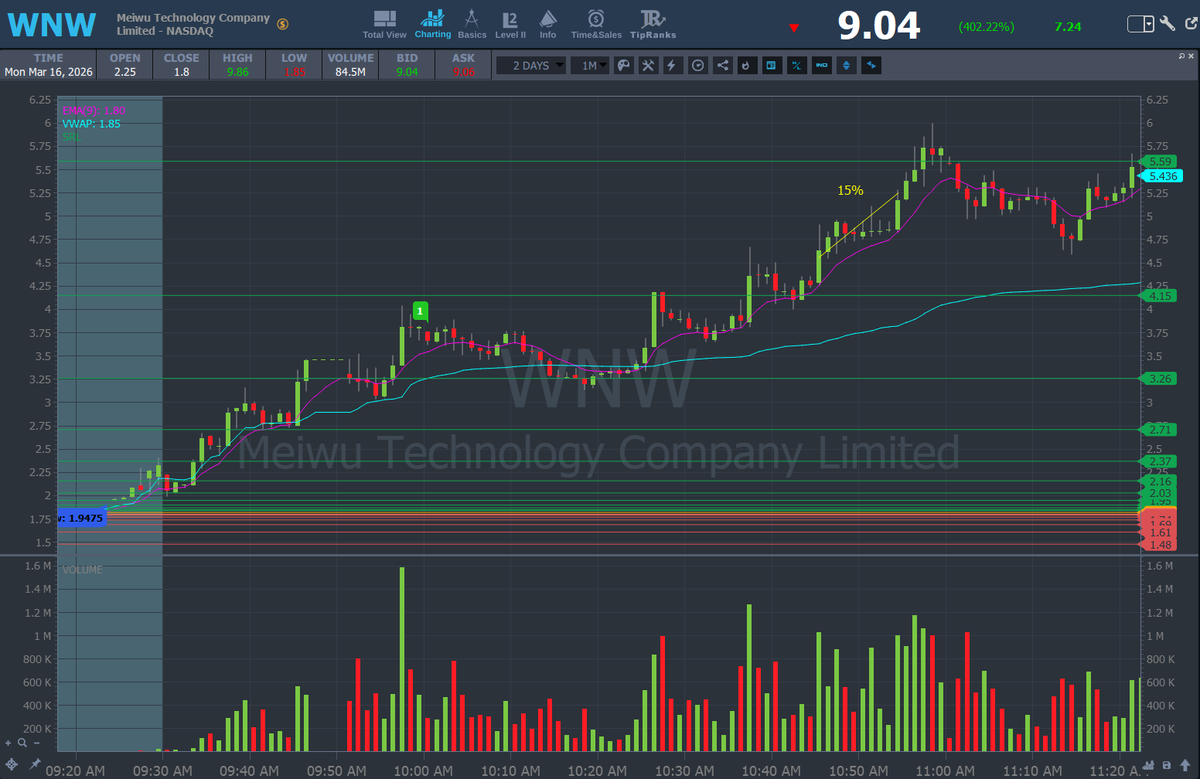This screenshot has height=779, width=1200.
Task: Open the window layout dropdown near wrench
Action: pyautogui.click(x=1141, y=24)
